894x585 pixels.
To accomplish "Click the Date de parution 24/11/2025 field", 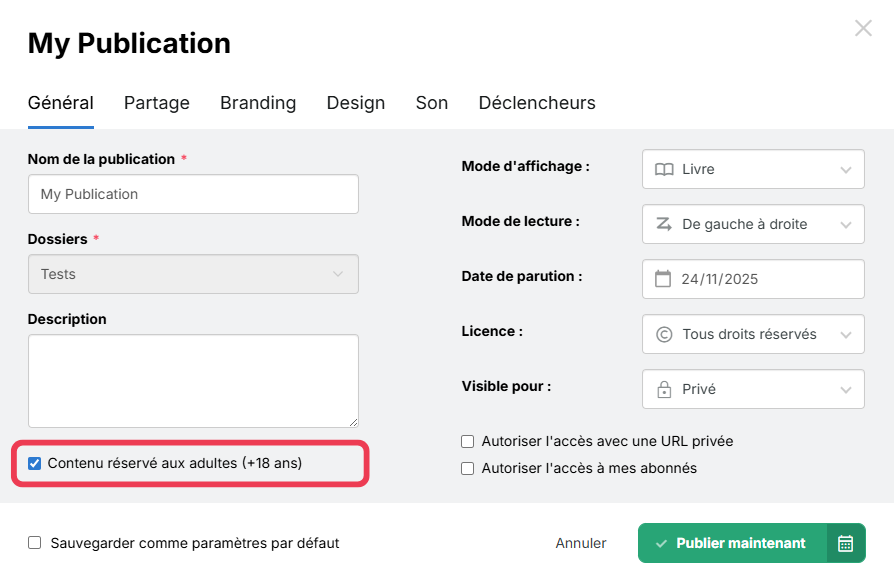I will pyautogui.click(x=753, y=279).
